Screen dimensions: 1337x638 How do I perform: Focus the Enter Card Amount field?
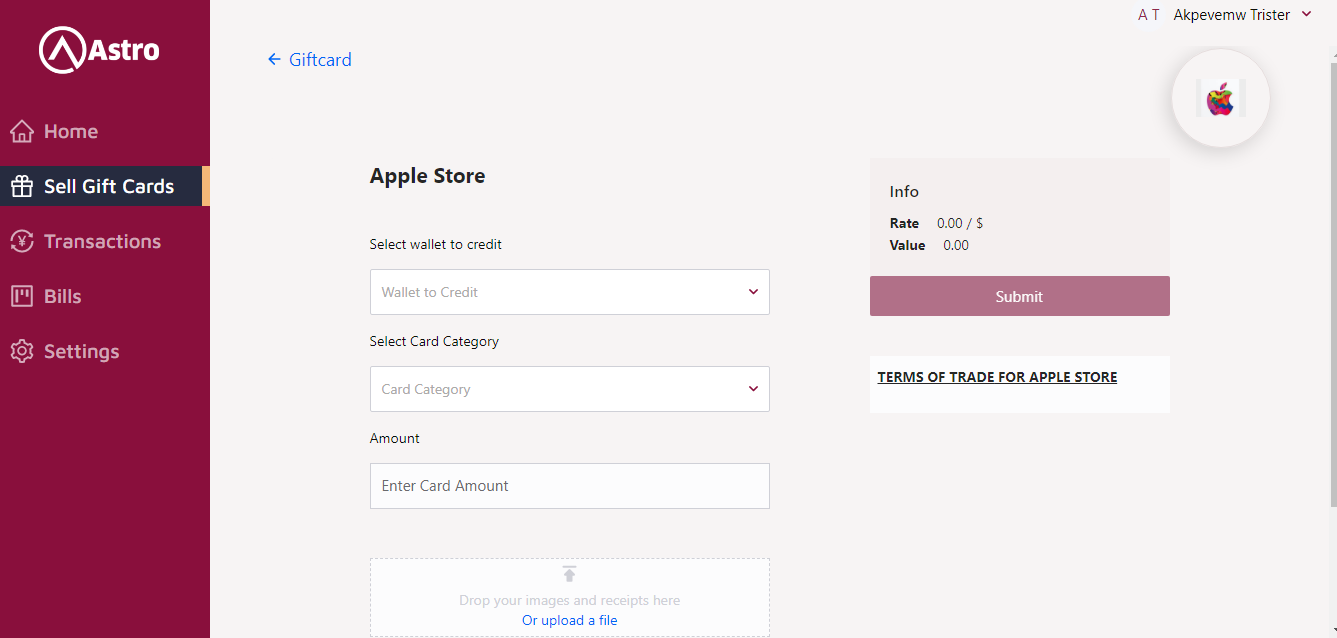[x=569, y=486]
